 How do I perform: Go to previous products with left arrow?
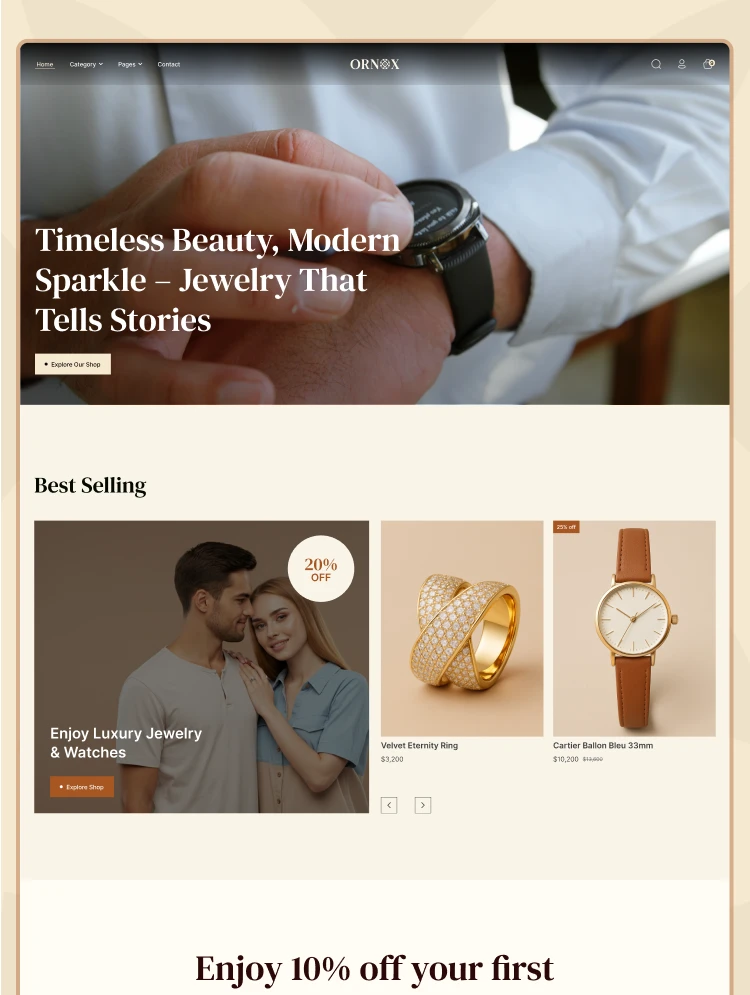pos(389,805)
